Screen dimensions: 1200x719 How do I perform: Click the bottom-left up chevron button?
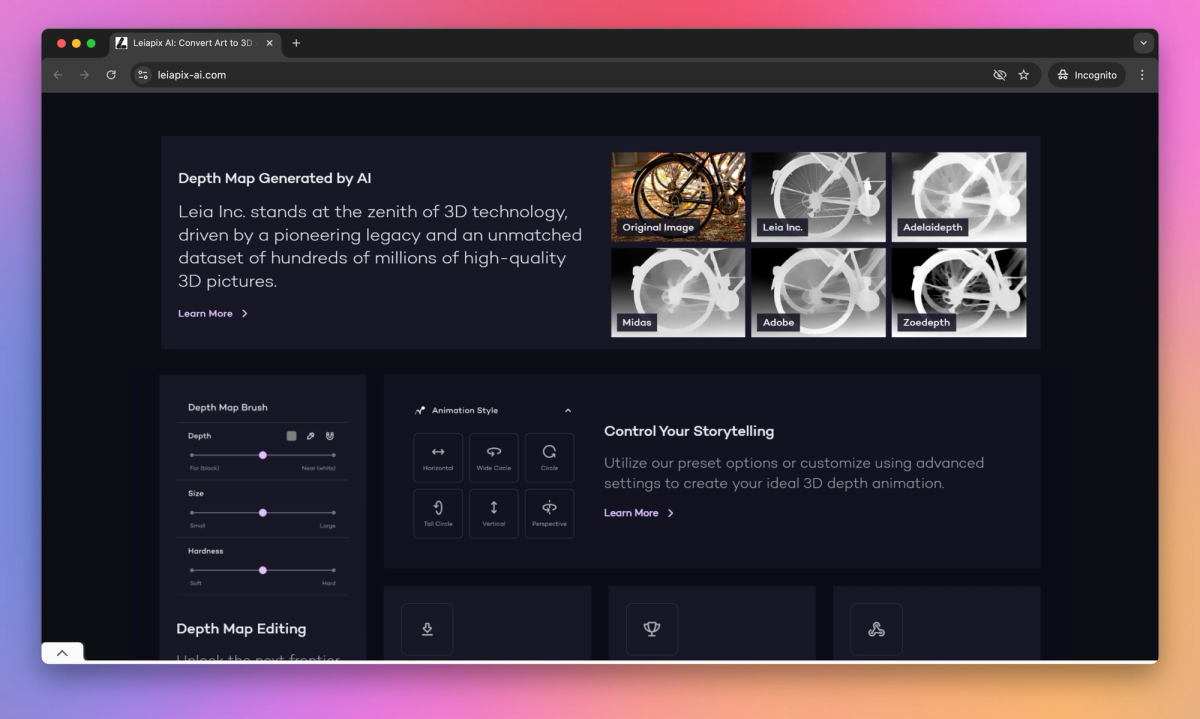[x=62, y=653]
